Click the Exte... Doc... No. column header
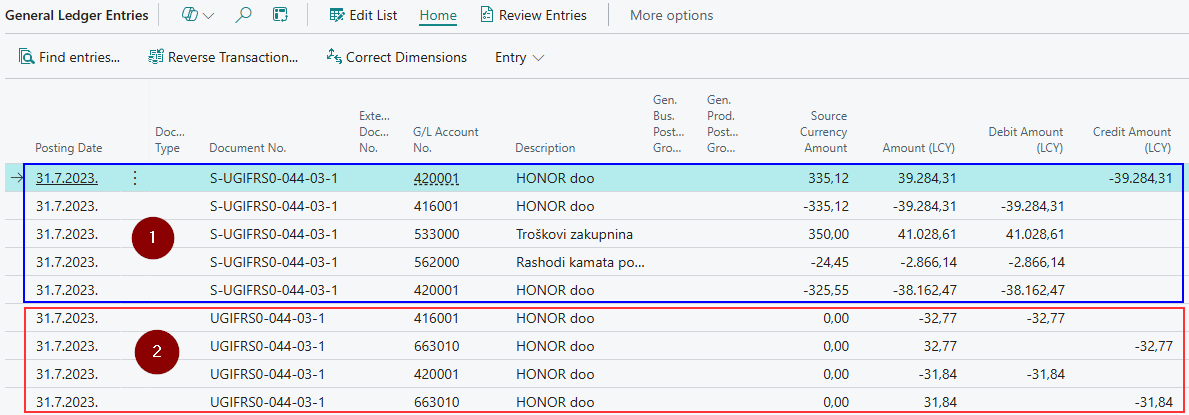This screenshot has width=1189, height=415. [374, 132]
